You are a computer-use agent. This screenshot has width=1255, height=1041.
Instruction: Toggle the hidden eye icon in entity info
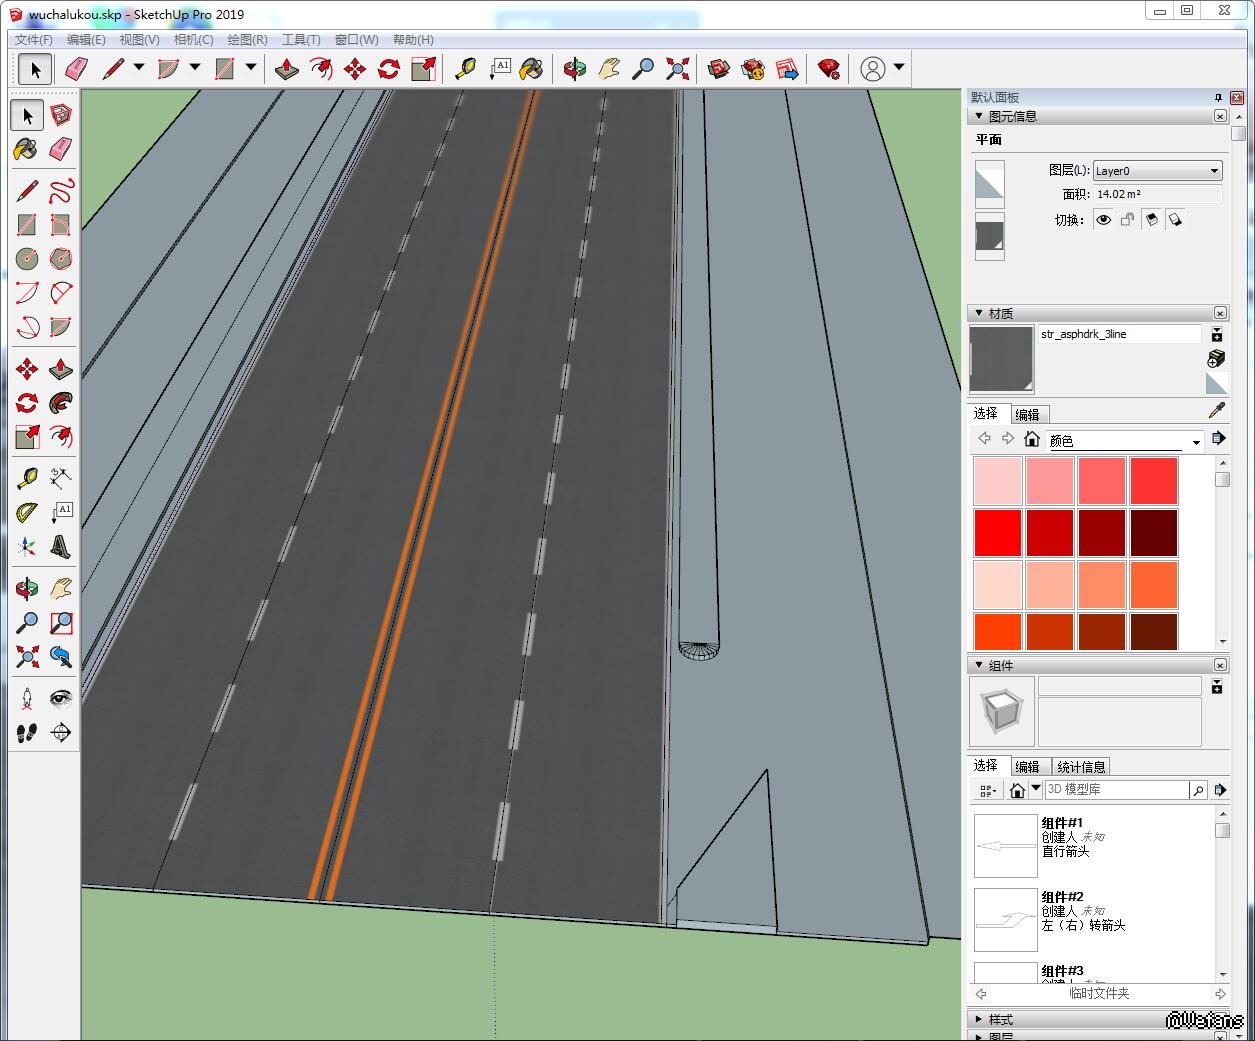(1103, 220)
